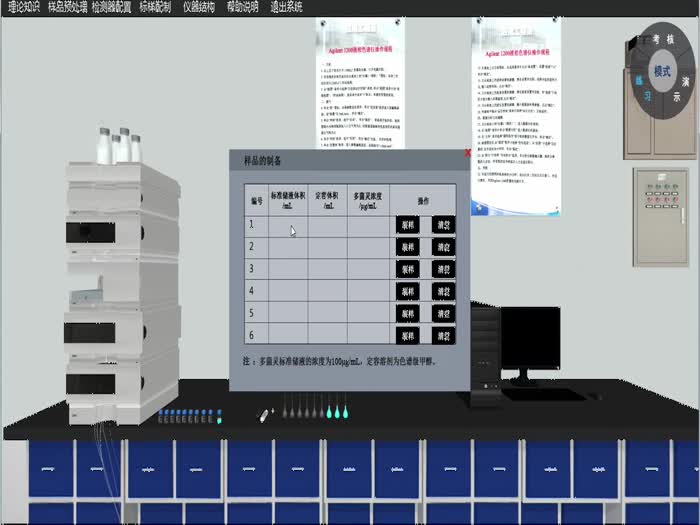
Task: Click 清空 button in row 6
Action: click(443, 335)
